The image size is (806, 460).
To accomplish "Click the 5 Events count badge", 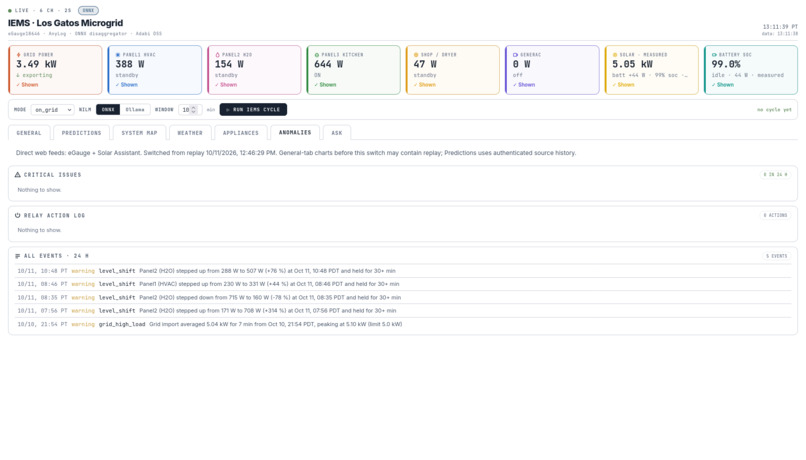I will coord(777,256).
